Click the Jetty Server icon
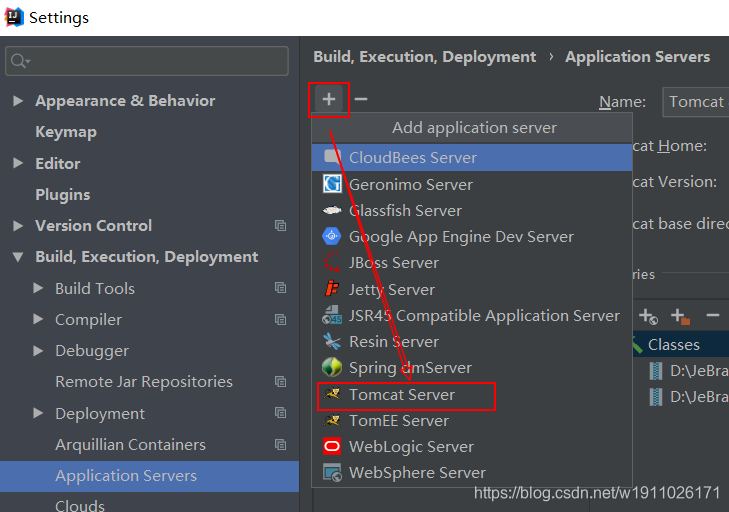 (332, 289)
